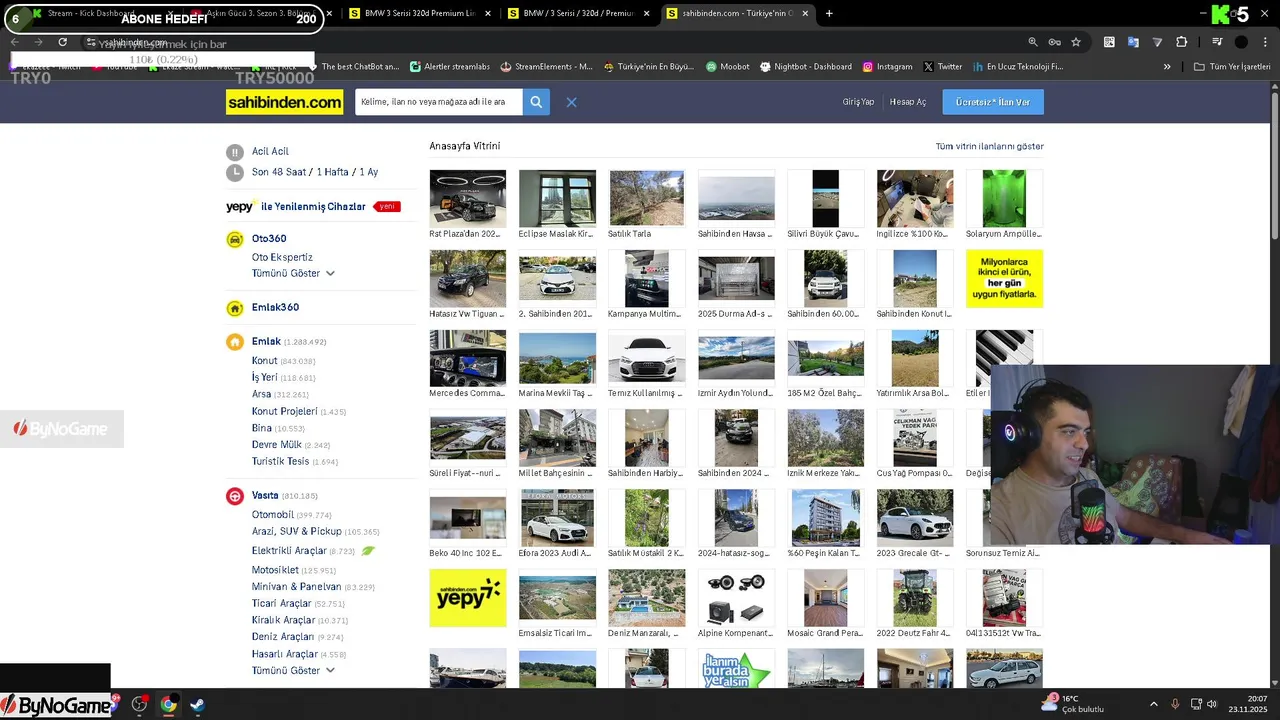Image resolution: width=1280 pixels, height=720 pixels.
Task: Reload the page with browser refresh icon
Action: [62, 42]
